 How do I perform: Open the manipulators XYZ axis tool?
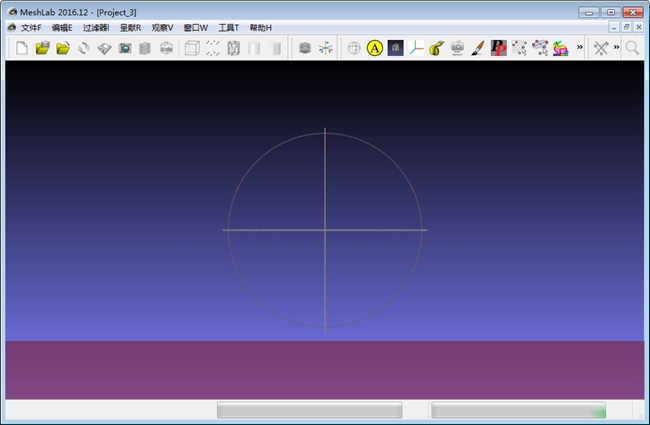click(416, 48)
